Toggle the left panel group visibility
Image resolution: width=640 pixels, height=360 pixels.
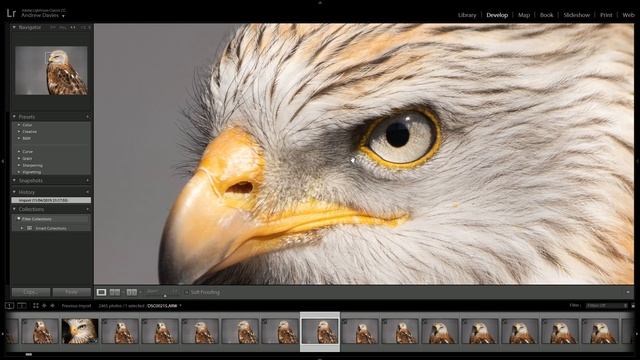coord(2,161)
